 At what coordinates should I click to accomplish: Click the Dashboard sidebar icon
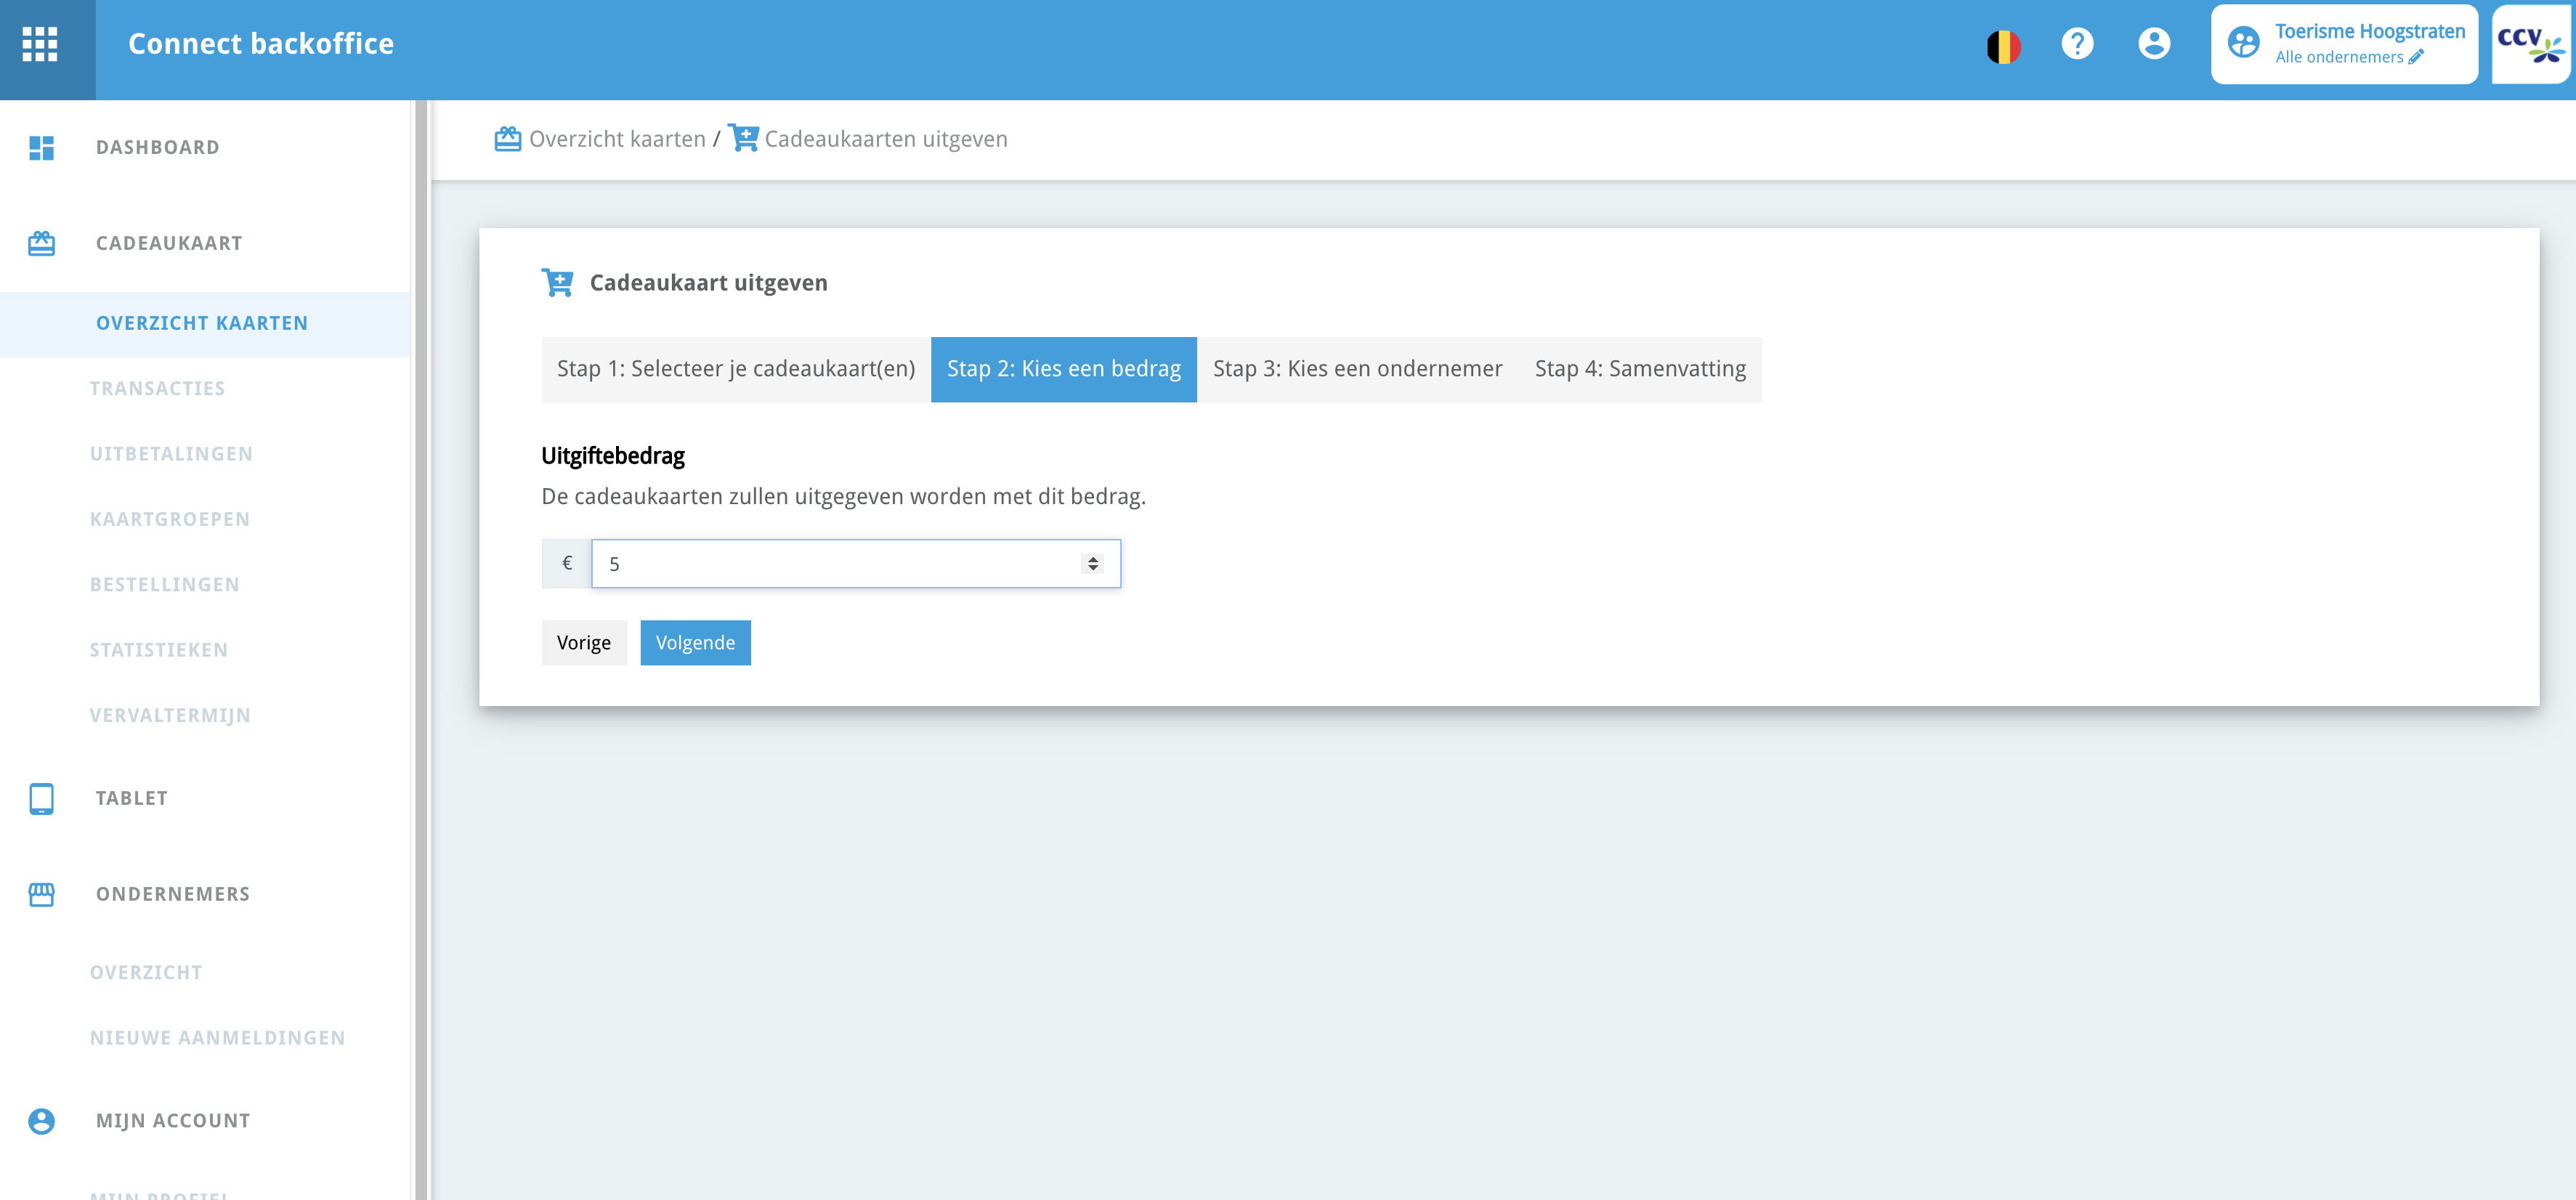tap(41, 148)
